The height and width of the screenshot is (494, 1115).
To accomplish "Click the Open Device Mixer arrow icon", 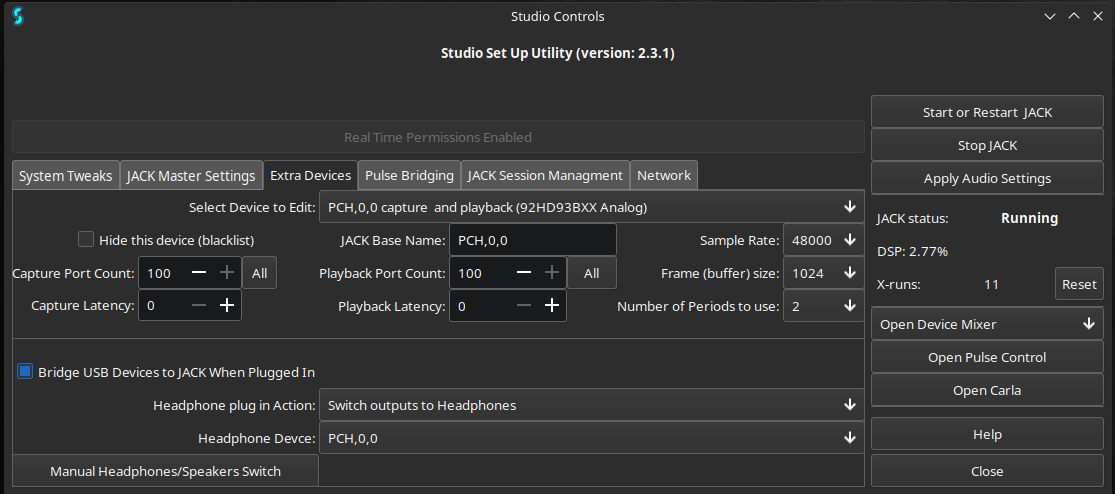I will [x=1089, y=324].
